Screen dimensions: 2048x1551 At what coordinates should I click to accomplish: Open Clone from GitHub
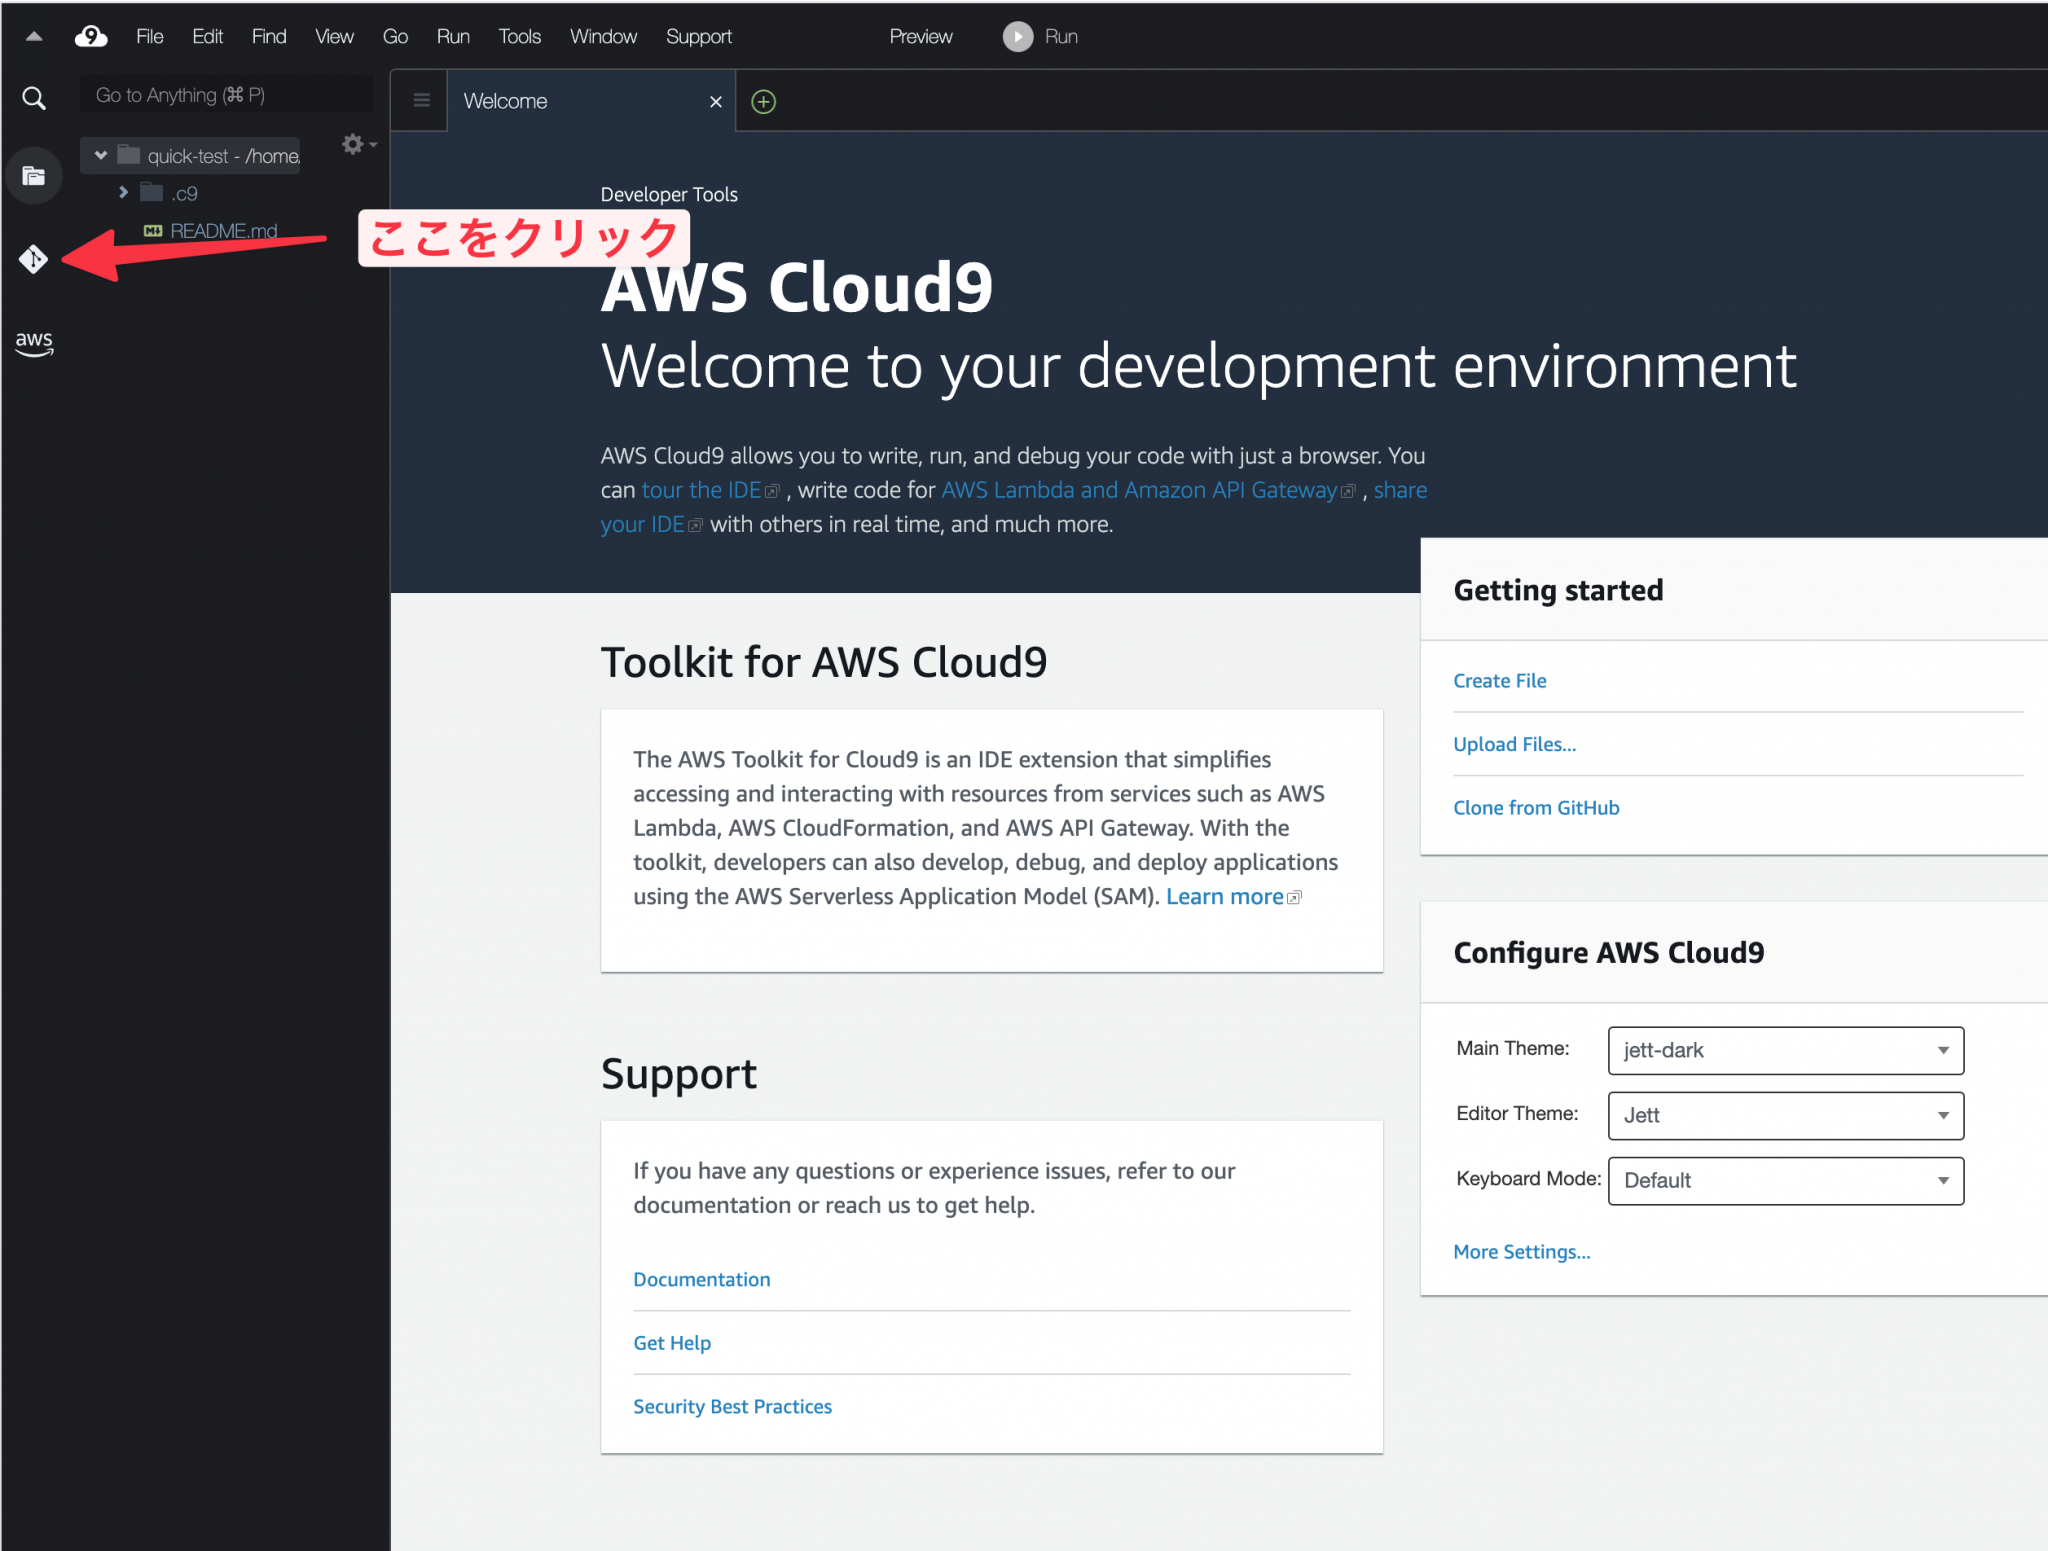click(x=1536, y=807)
